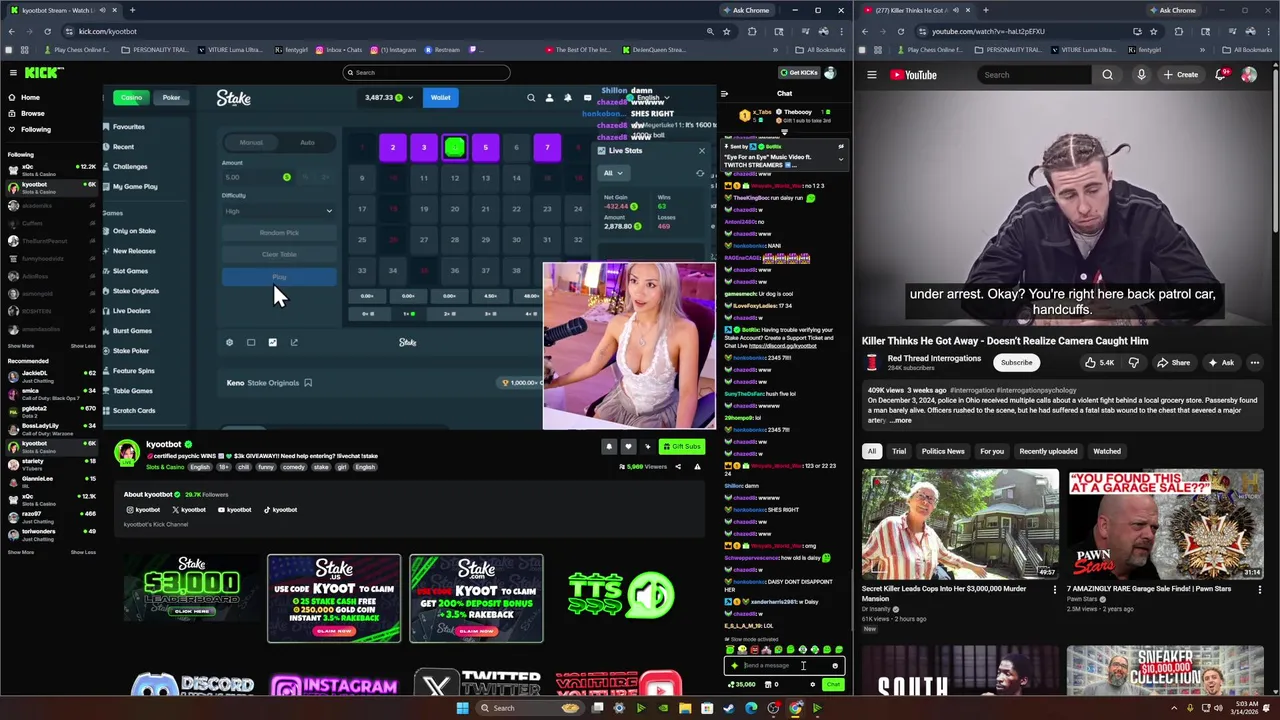Select Auto mode in Keno

pos(307,143)
